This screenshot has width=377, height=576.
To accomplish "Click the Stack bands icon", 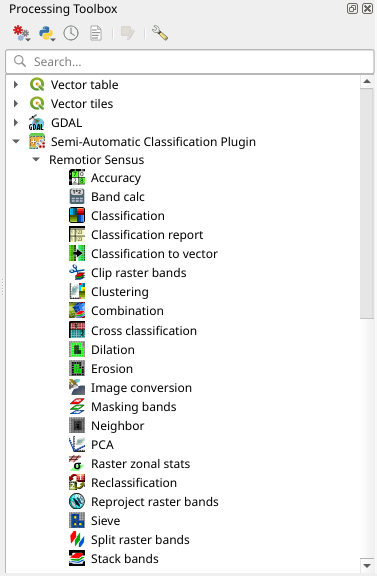I will [77, 559].
